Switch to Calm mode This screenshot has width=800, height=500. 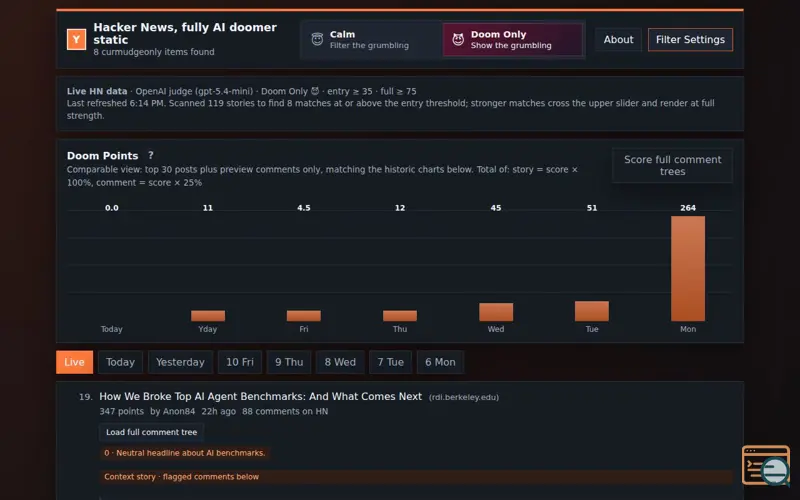tap(372, 39)
